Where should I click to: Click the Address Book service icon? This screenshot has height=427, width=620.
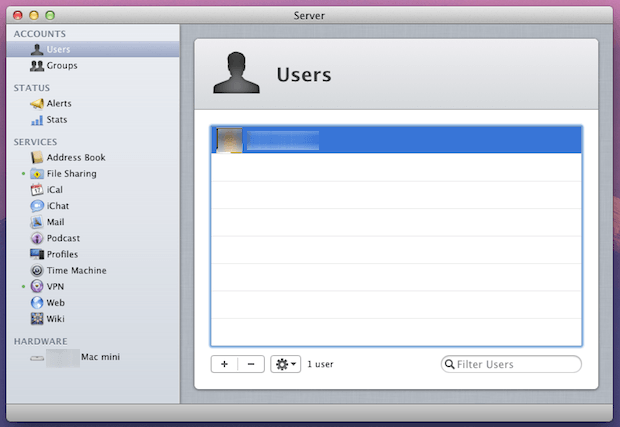[37, 157]
